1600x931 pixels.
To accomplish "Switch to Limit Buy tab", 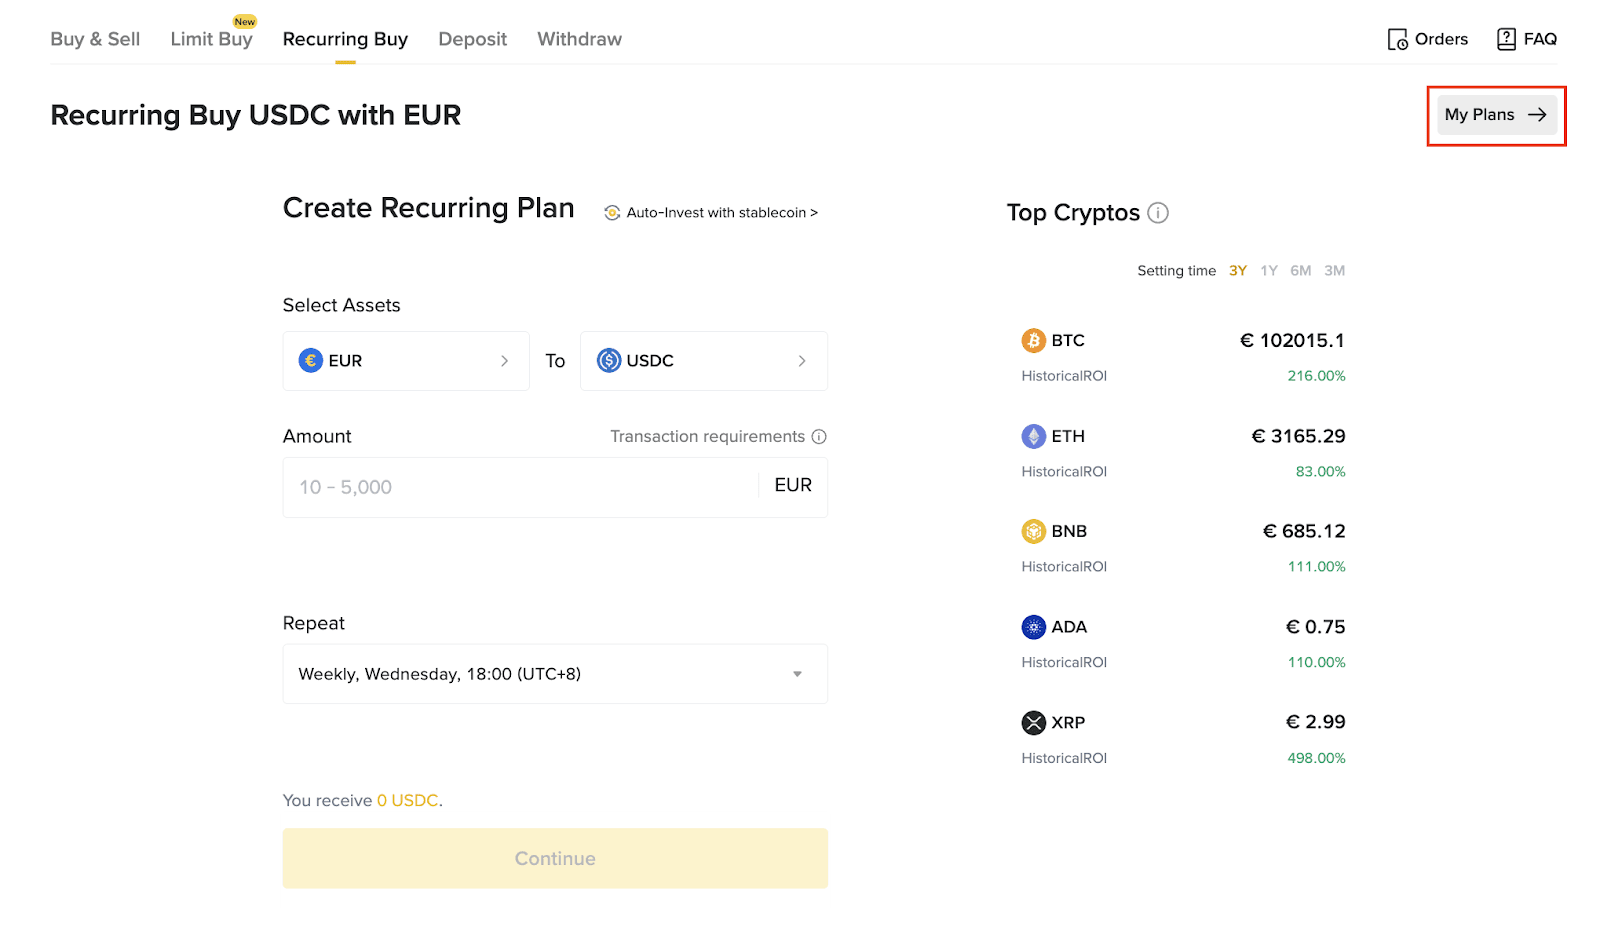I will (x=211, y=39).
